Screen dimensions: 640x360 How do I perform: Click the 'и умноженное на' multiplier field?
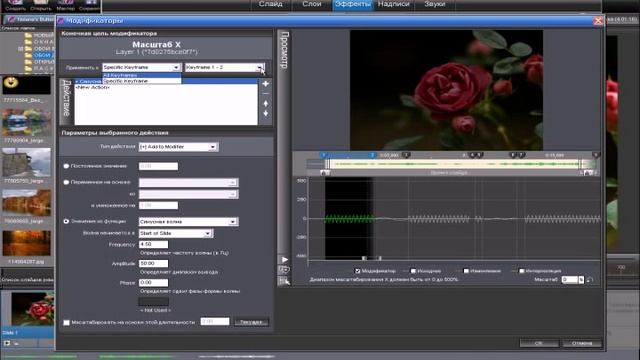(158, 205)
